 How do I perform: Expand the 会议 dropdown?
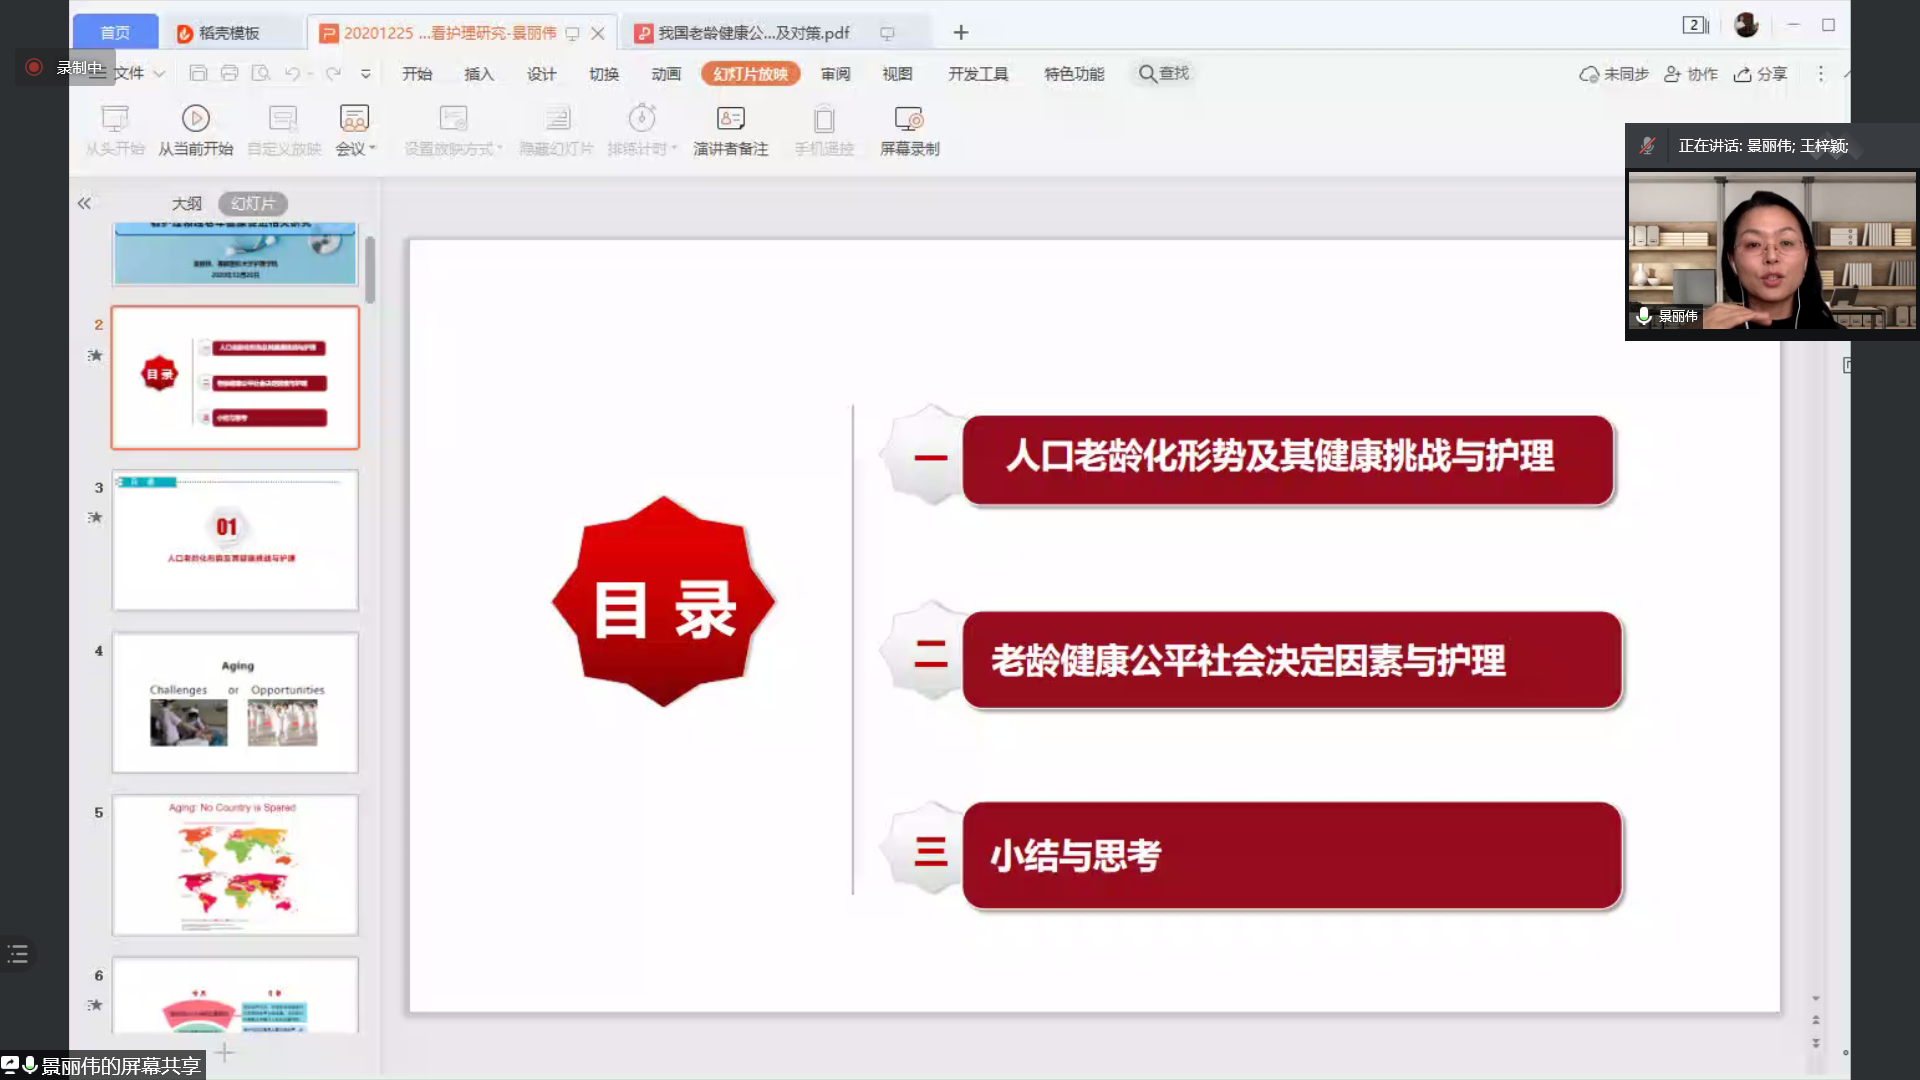[x=372, y=148]
